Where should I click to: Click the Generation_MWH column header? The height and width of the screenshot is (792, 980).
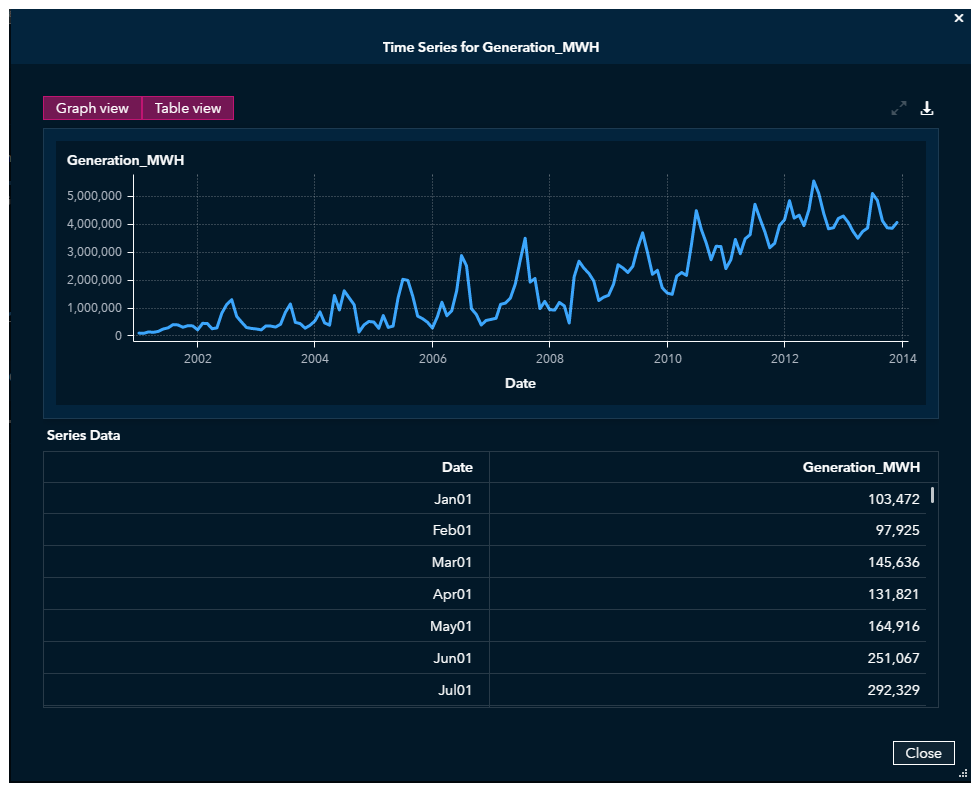pyautogui.click(x=861, y=467)
